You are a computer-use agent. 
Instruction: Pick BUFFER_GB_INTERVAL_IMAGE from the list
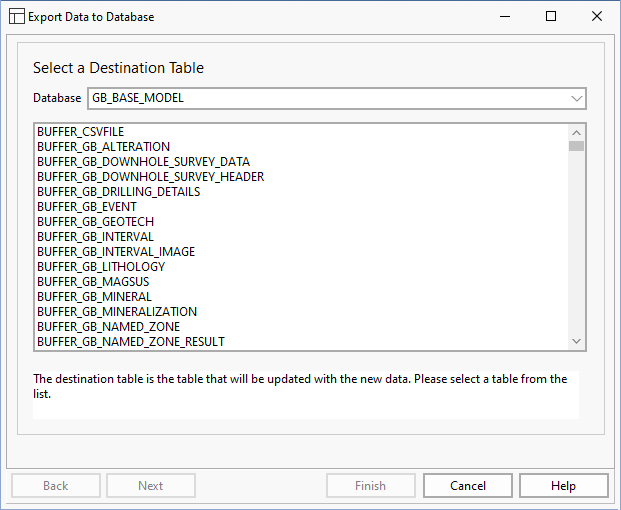(x=116, y=252)
